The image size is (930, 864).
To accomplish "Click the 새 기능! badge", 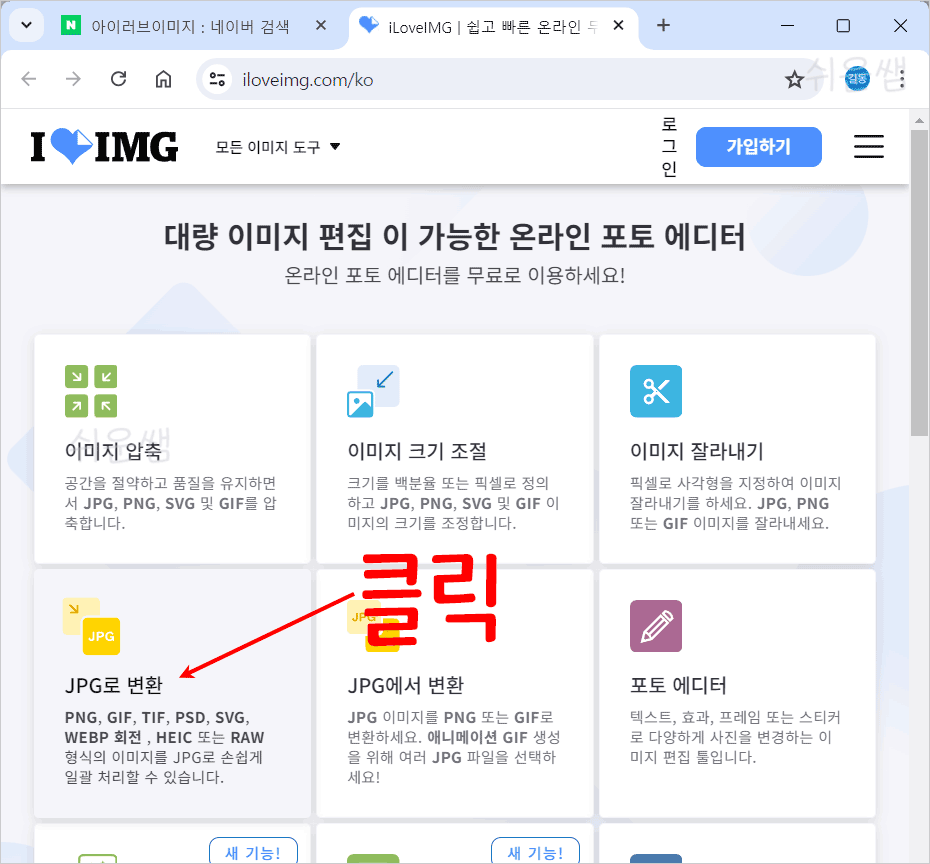I will [253, 850].
